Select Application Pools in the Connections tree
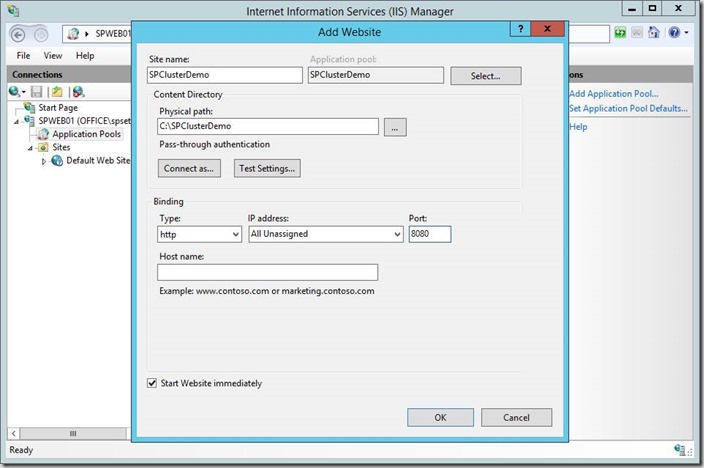The image size is (704, 468). 87,134
